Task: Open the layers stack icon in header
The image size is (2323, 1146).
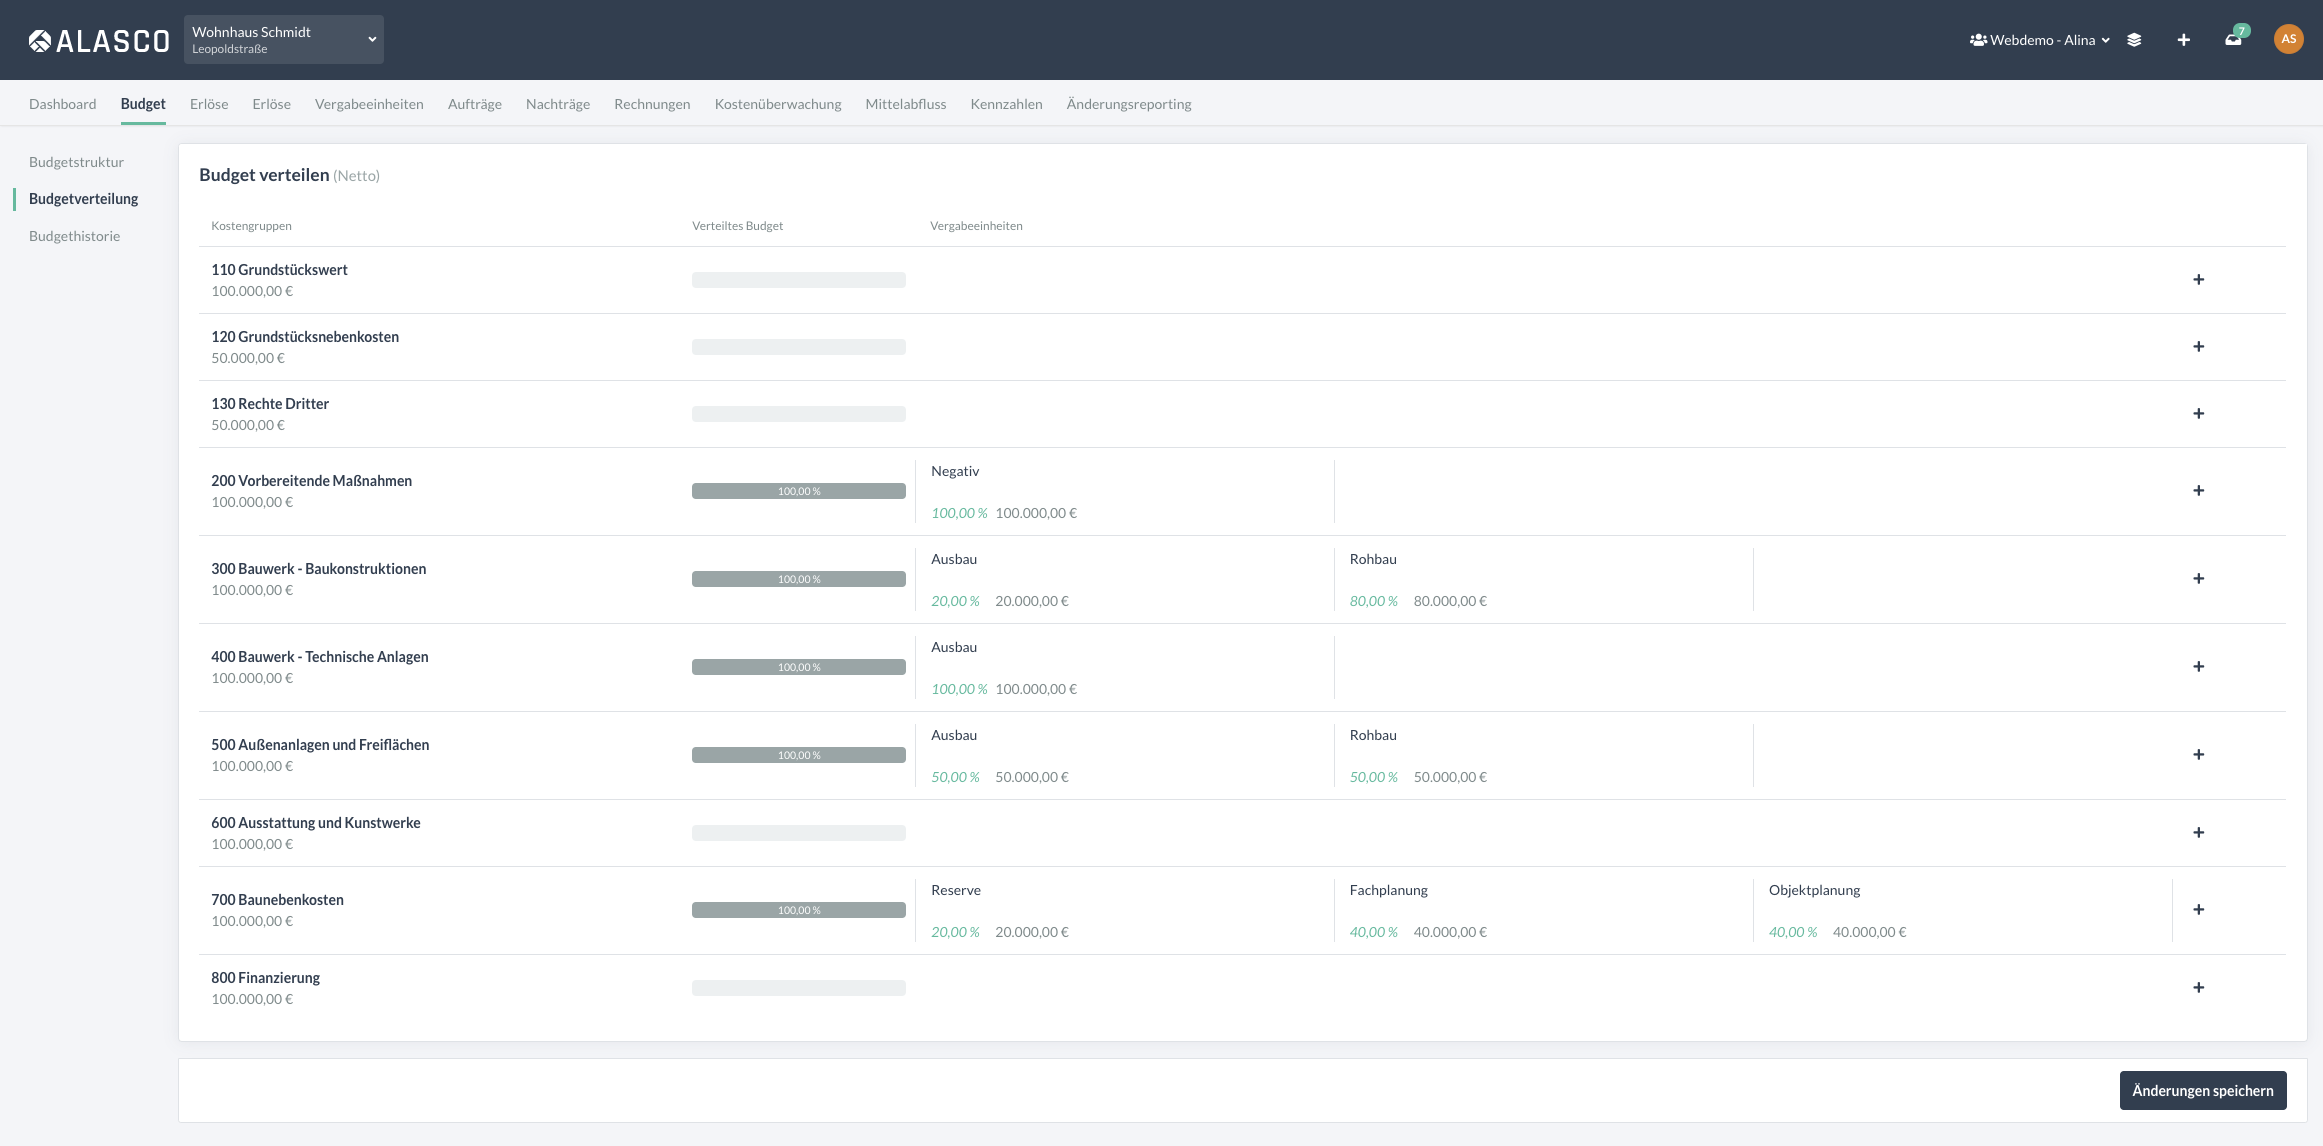Action: click(x=2134, y=40)
